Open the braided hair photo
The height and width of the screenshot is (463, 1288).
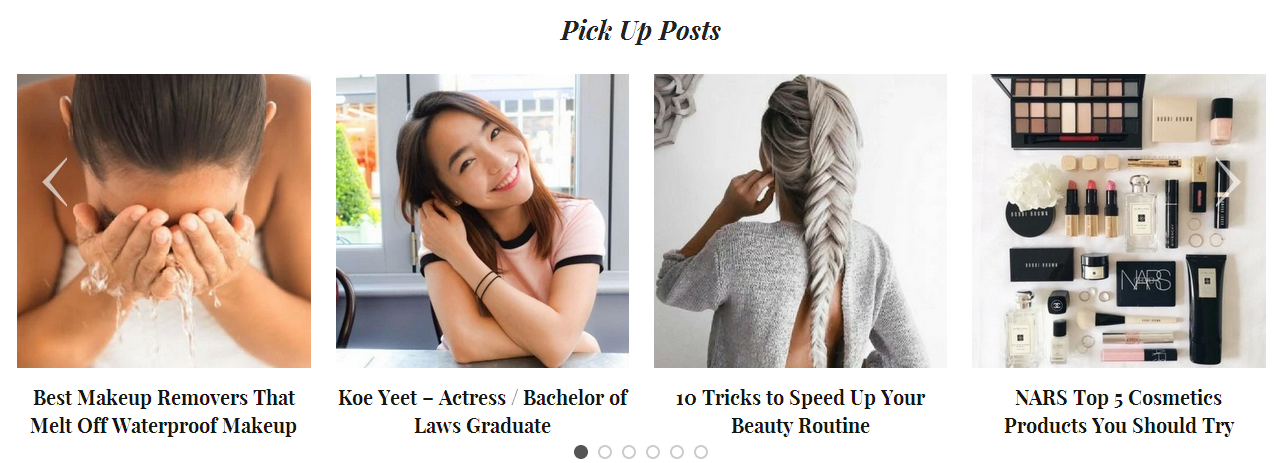[x=800, y=221]
